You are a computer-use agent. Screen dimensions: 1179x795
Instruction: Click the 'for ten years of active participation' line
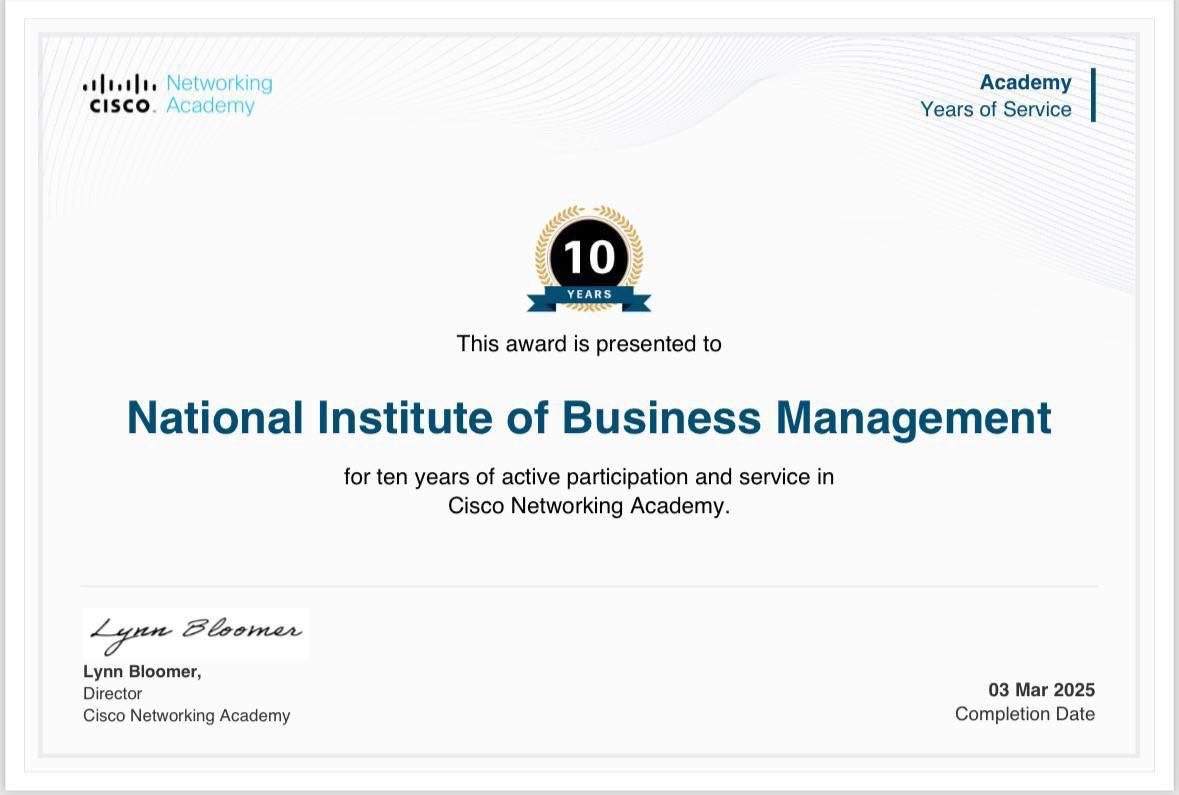[x=589, y=477]
